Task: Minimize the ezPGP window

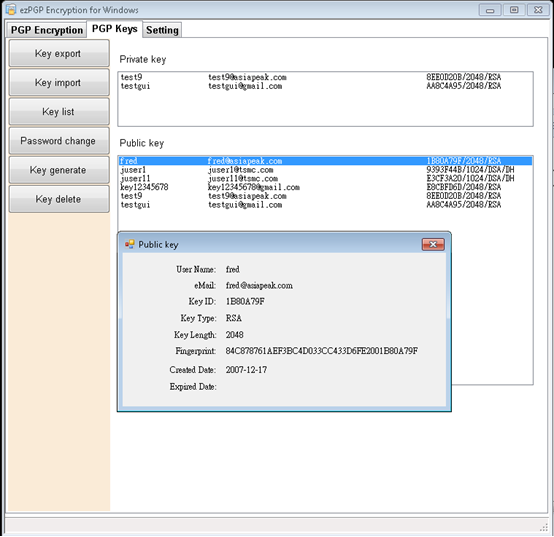Action: click(x=490, y=10)
